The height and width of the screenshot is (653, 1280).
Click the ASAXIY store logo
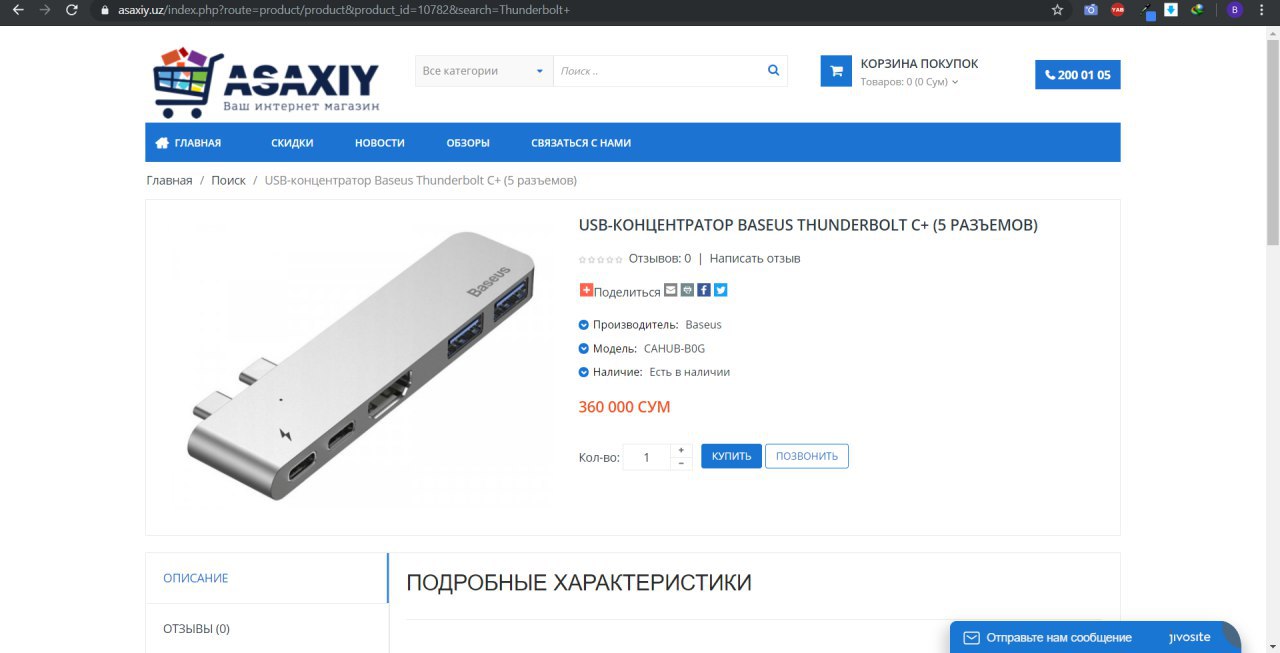point(266,83)
